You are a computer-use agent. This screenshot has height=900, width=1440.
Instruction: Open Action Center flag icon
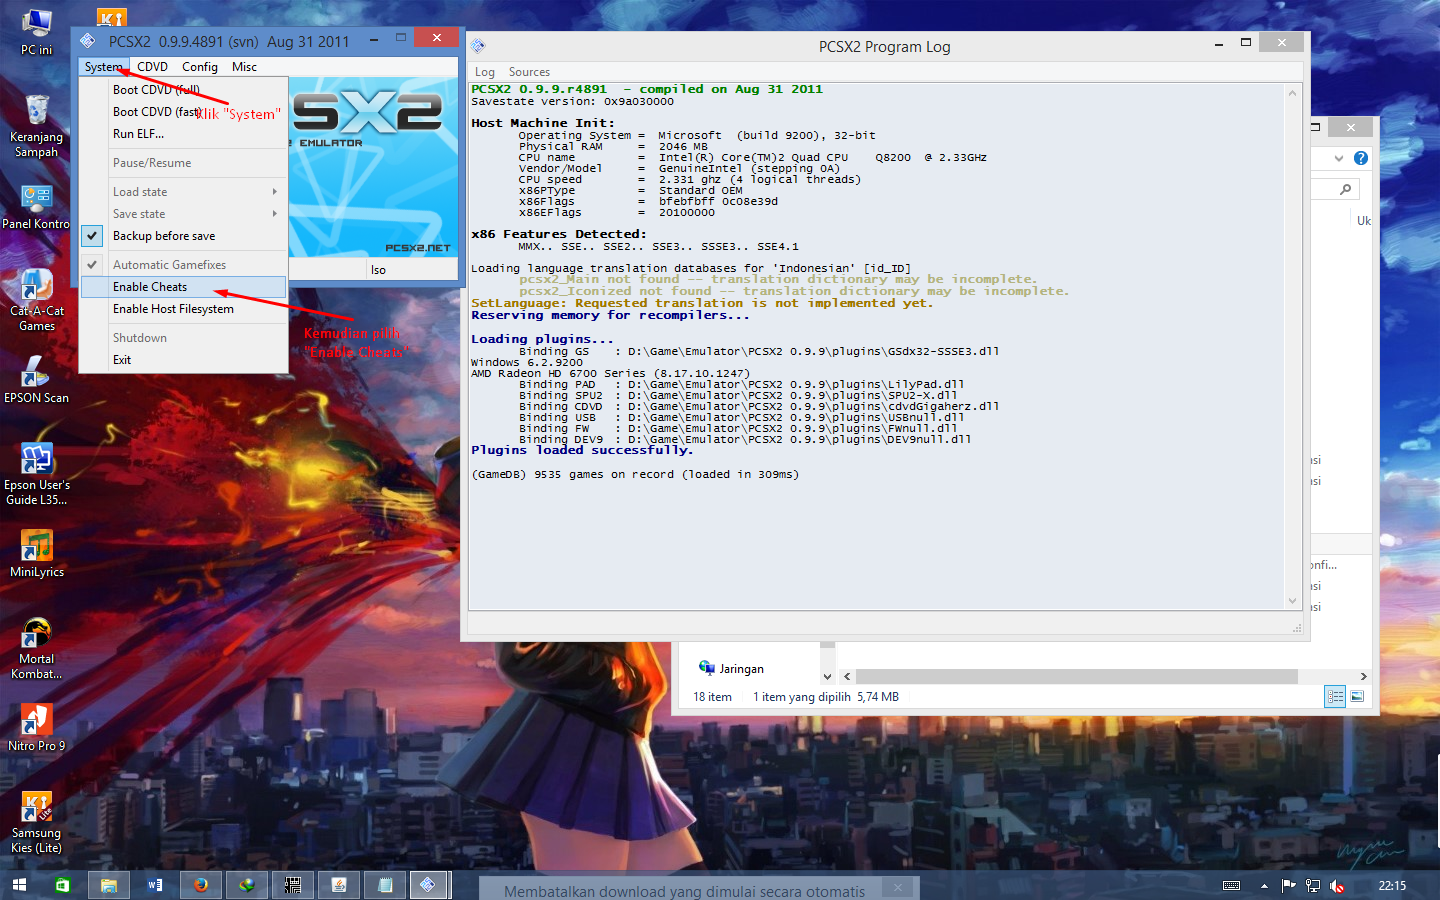(1288, 886)
